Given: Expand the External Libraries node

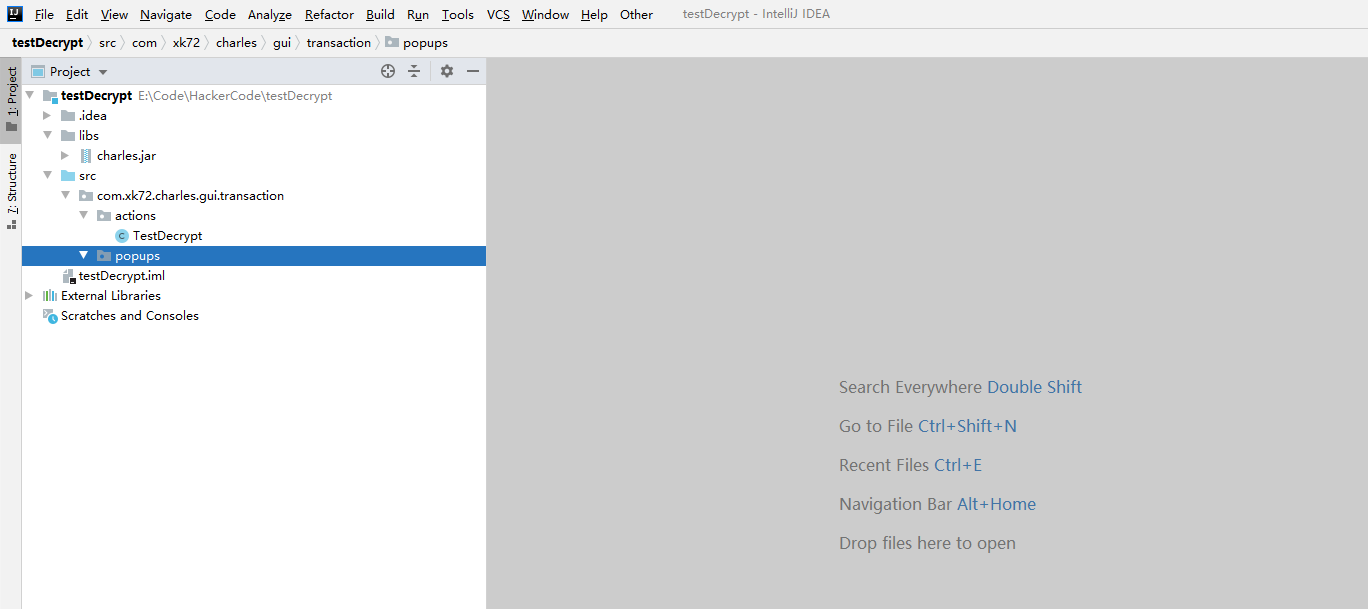Looking at the screenshot, I should coord(29,296).
